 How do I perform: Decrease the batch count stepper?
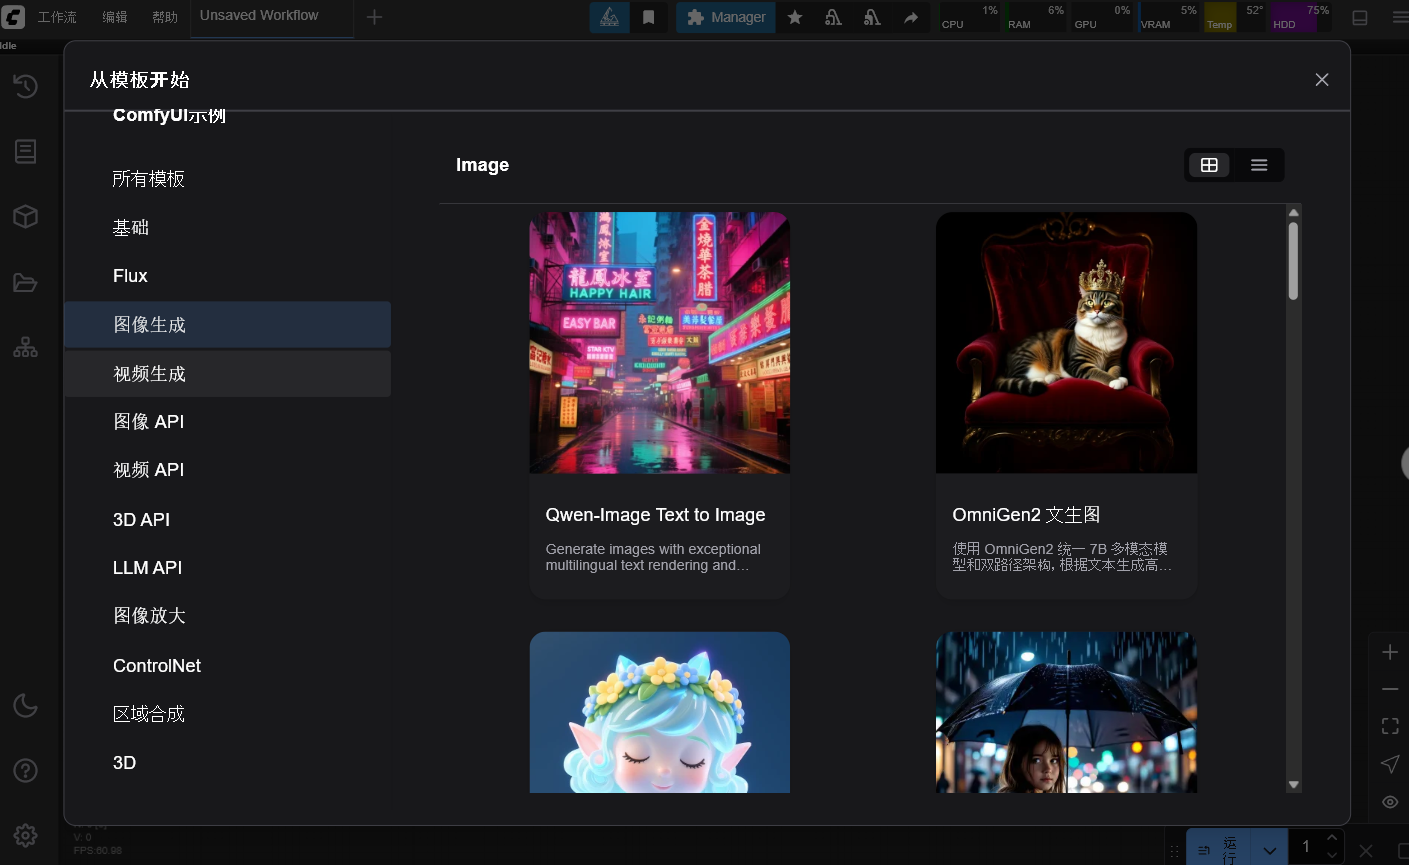(x=1331, y=855)
